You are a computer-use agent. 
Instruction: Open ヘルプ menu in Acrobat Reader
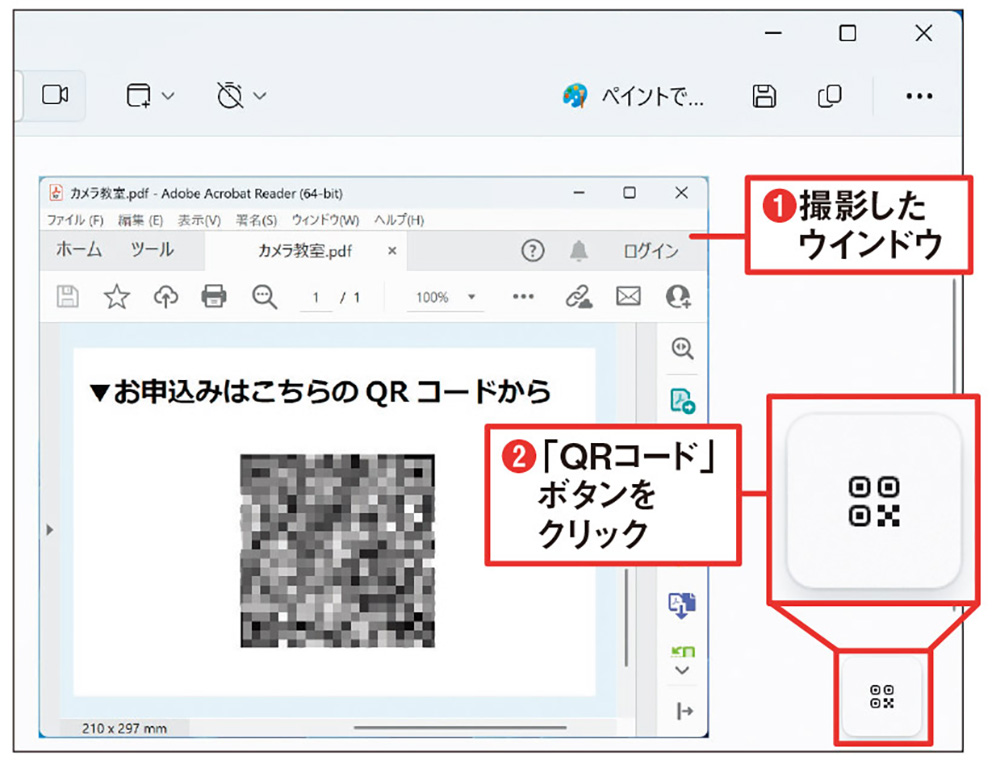pyautogui.click(x=399, y=221)
